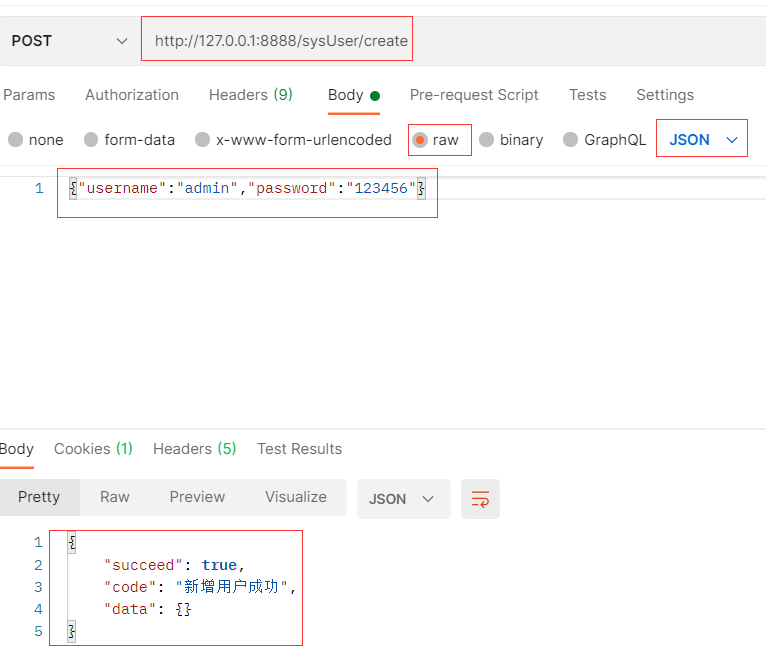Open the response Cookies (1) tab

tap(93, 449)
